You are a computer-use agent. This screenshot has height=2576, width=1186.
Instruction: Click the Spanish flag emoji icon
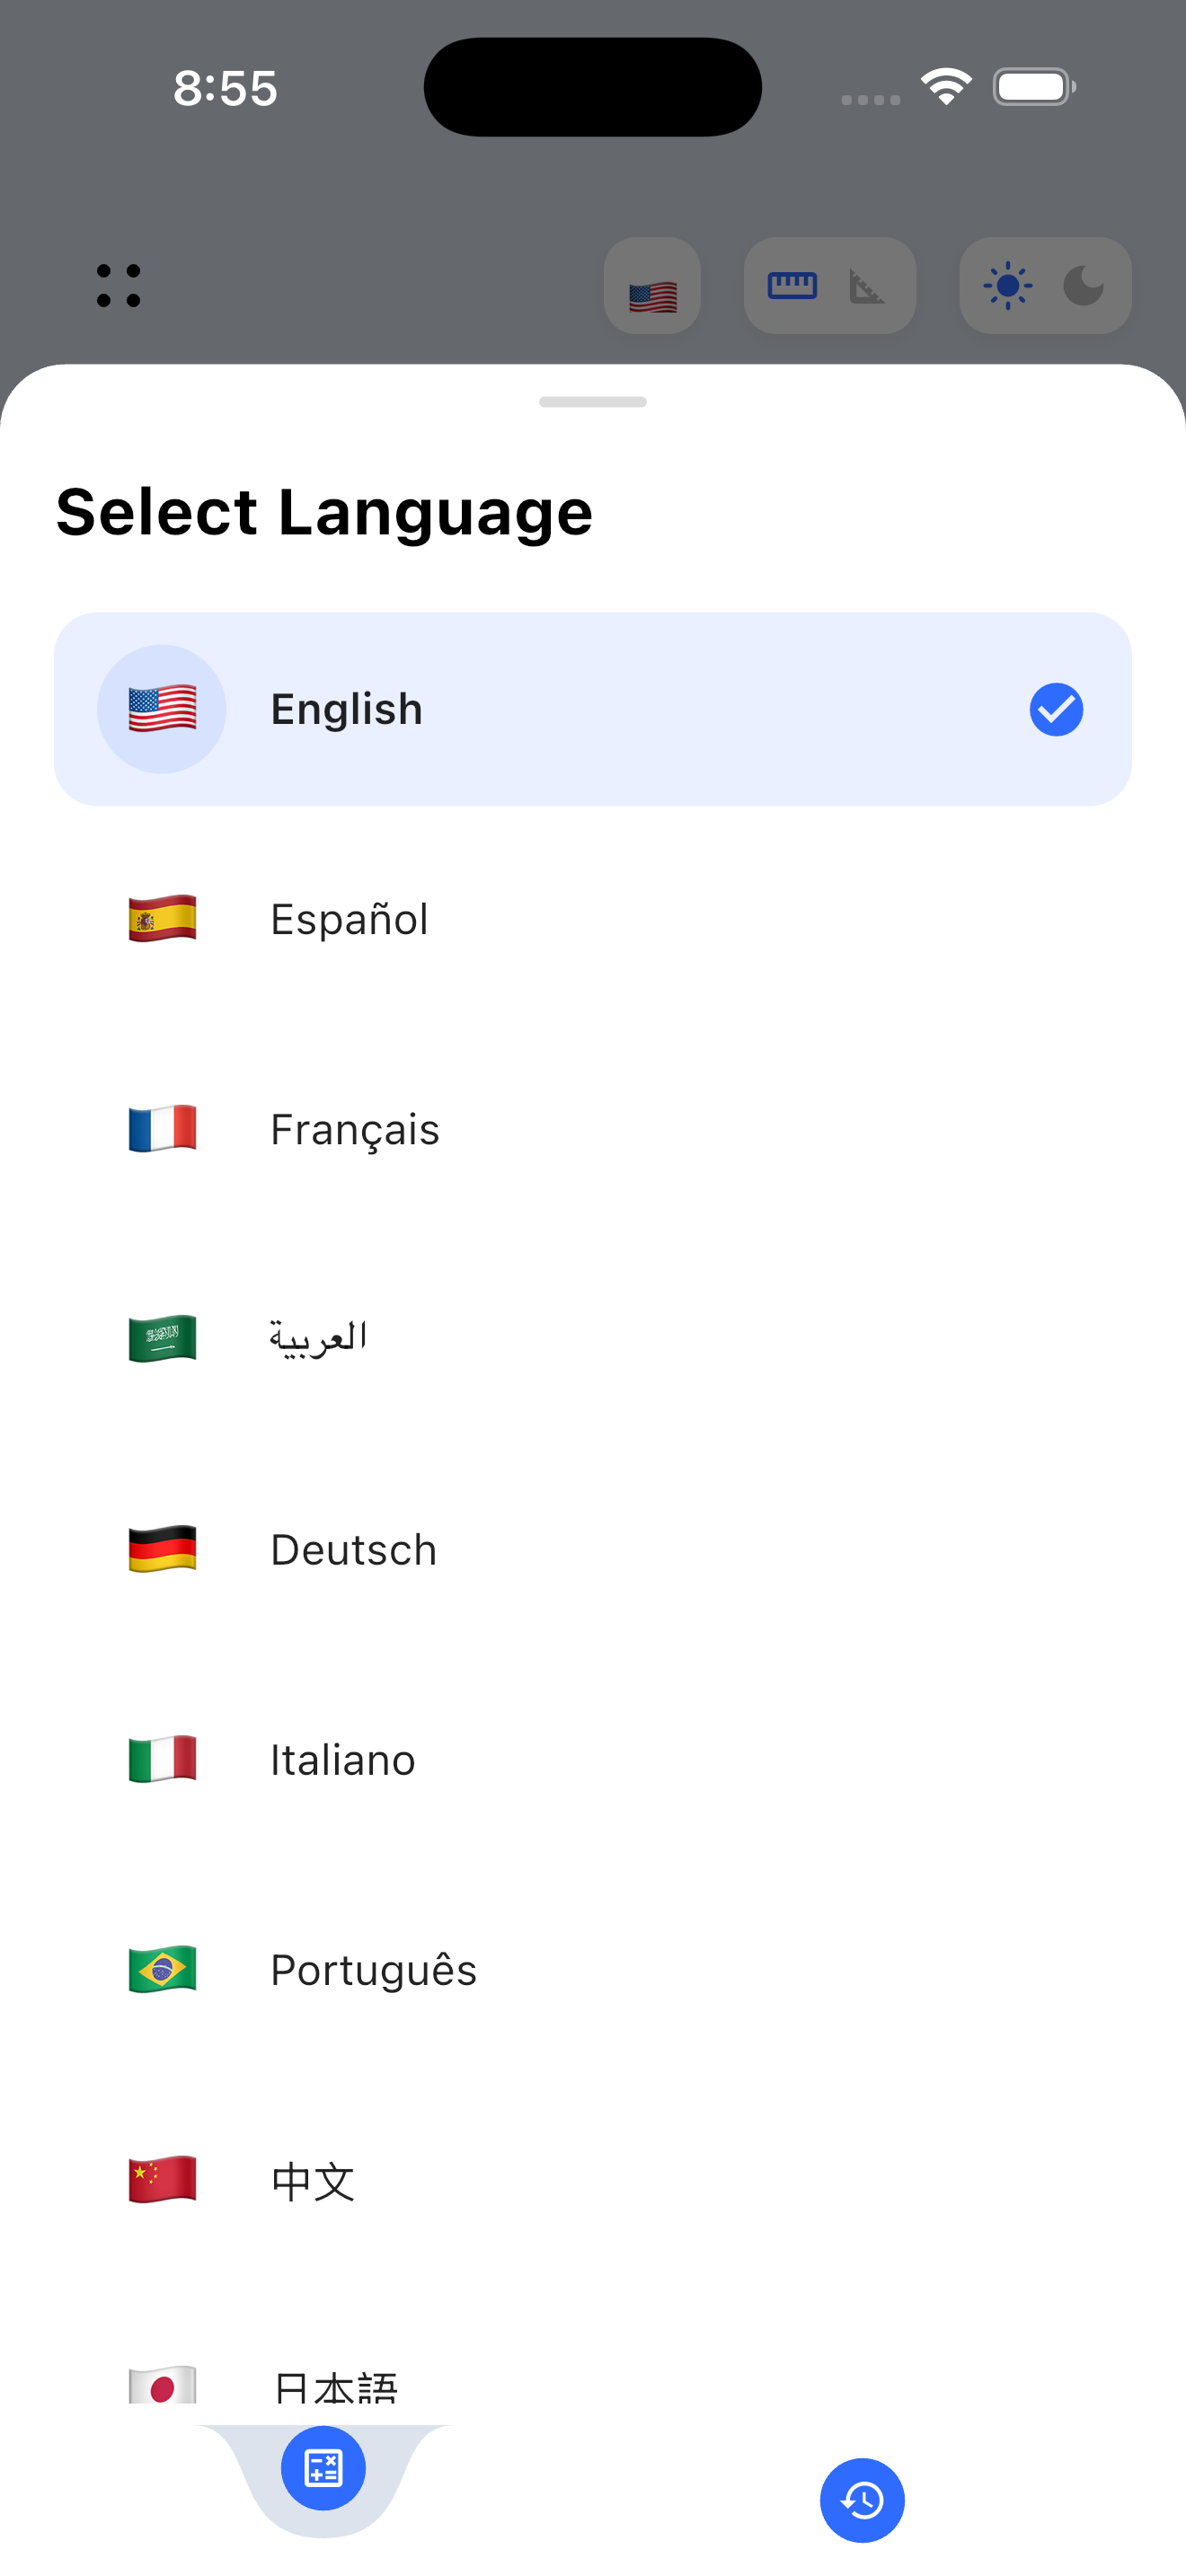(x=163, y=918)
